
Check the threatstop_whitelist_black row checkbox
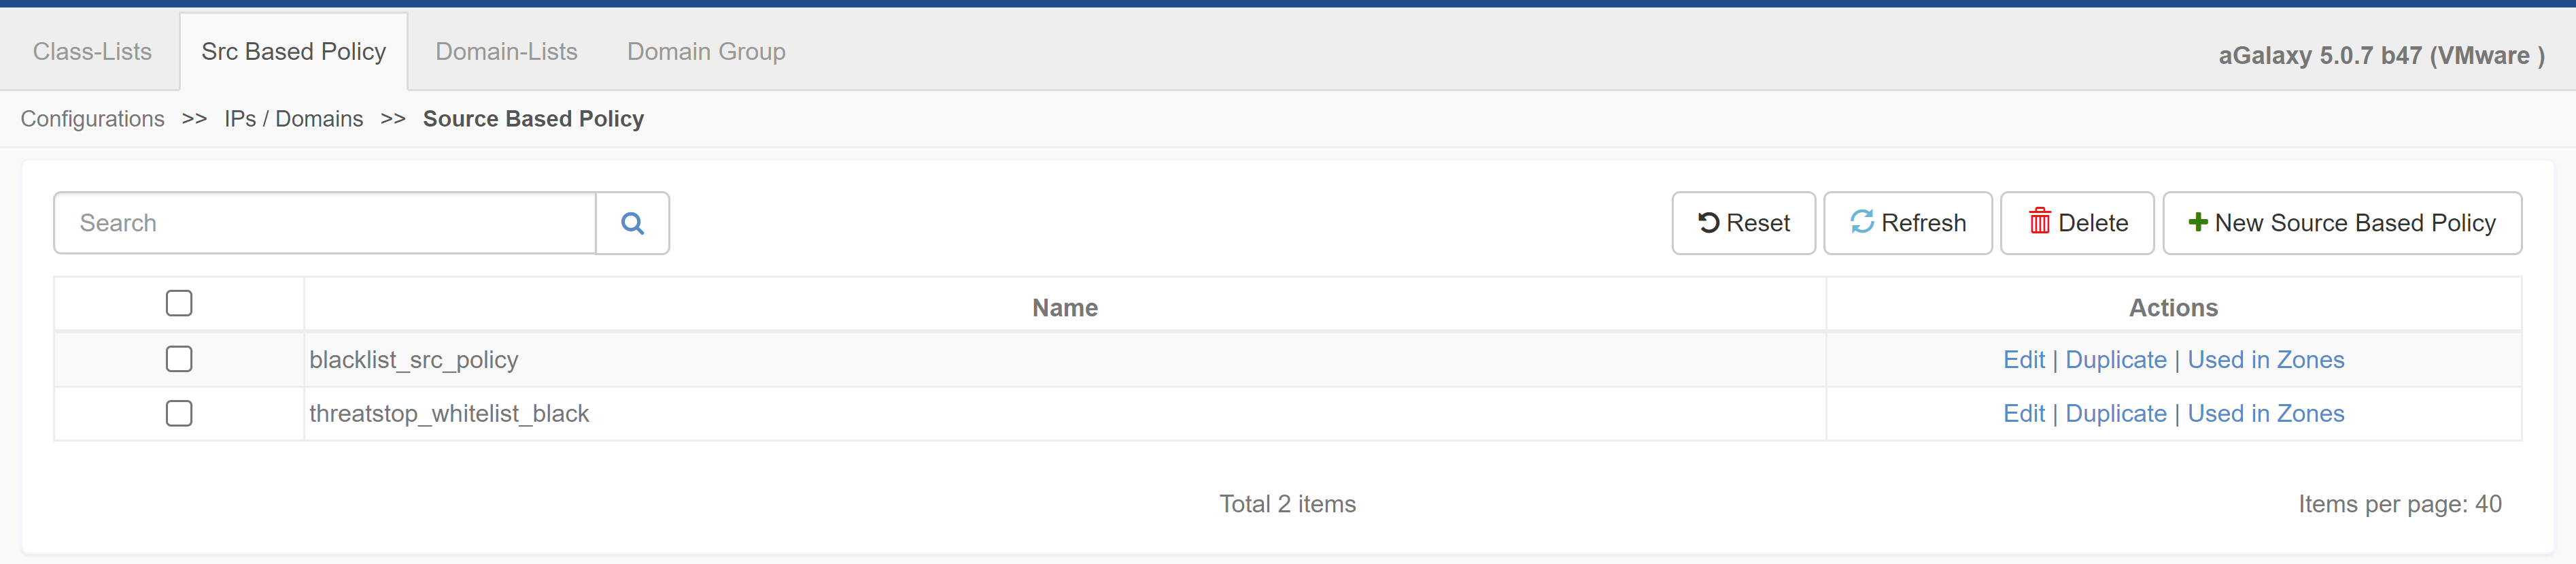(179, 413)
